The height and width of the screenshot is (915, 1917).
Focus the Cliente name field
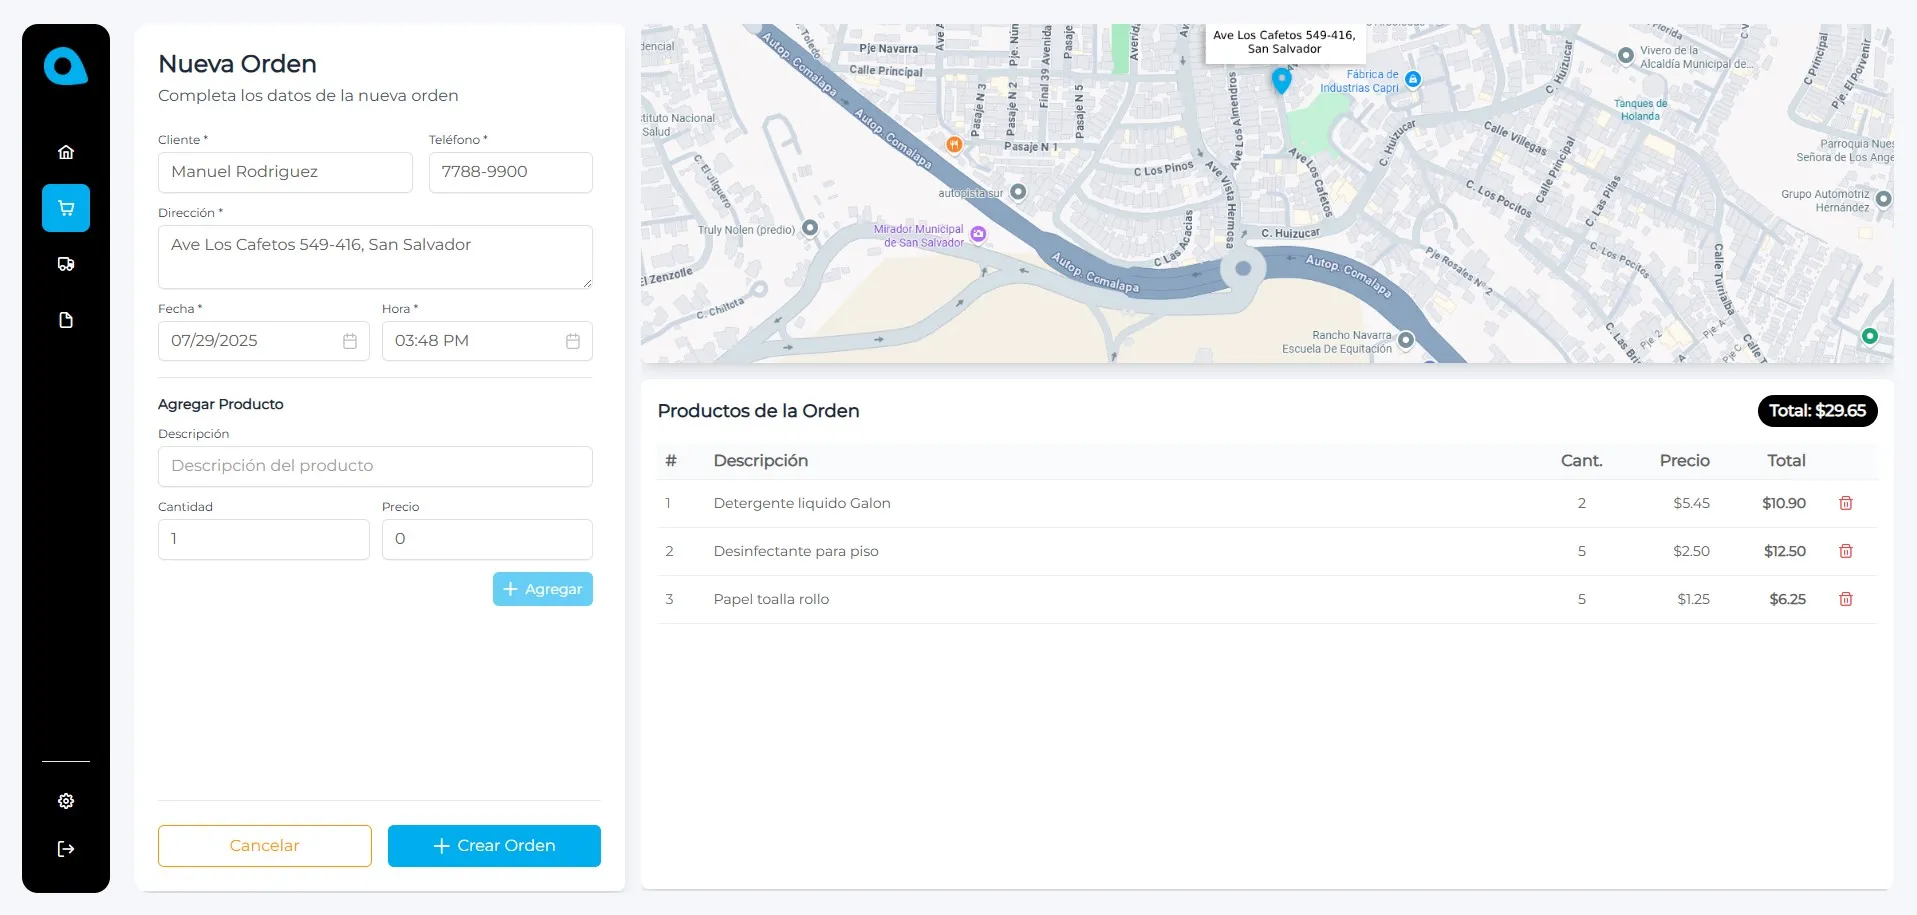[x=285, y=172]
